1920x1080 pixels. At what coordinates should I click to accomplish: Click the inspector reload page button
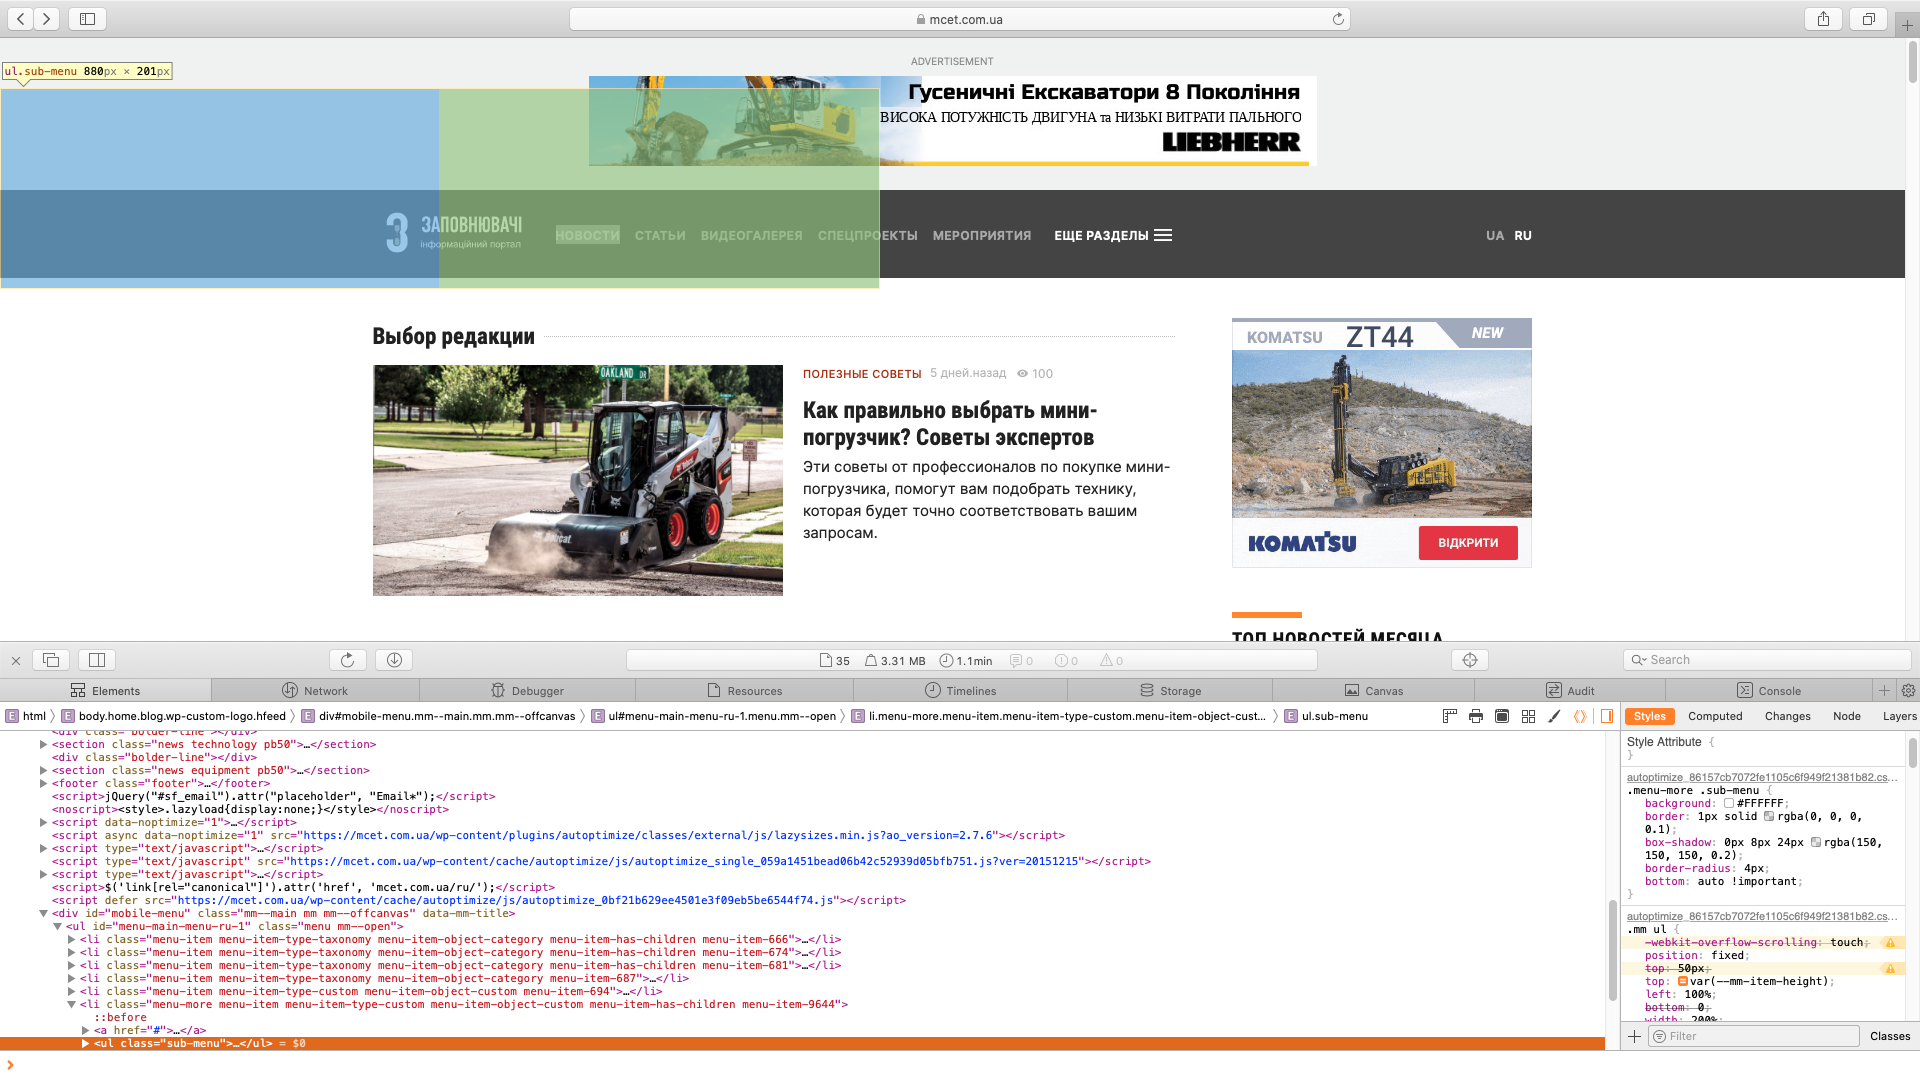click(x=347, y=660)
